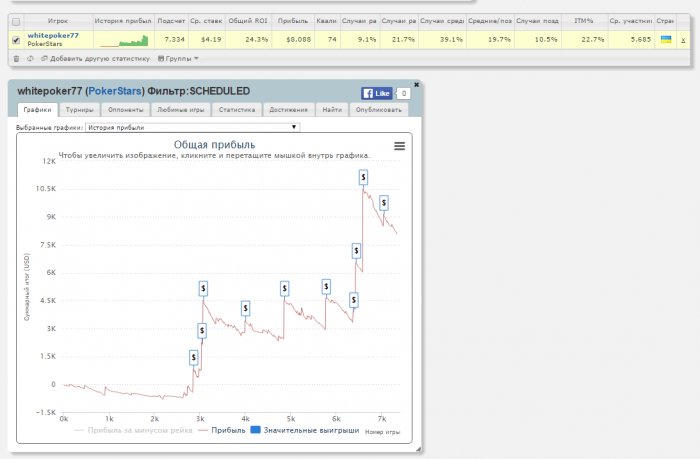Open the Выбранные графики dropdown
Screen dimensions: 700x459
tap(192, 127)
